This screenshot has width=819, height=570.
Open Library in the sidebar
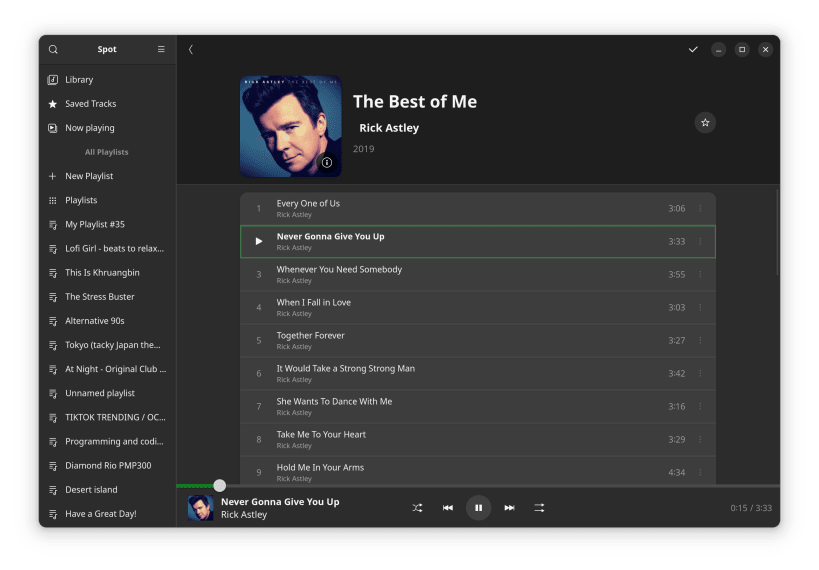click(107, 79)
